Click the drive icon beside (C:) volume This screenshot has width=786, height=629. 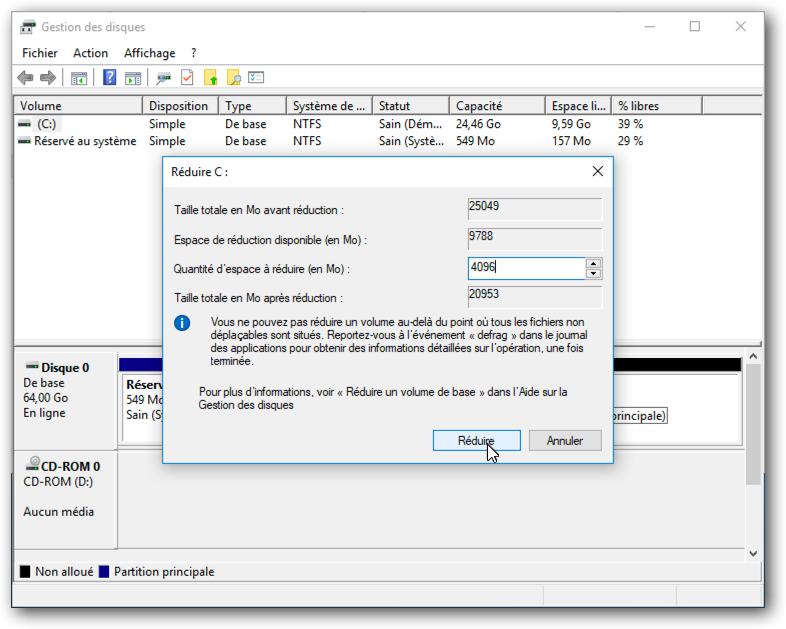click(x=24, y=123)
